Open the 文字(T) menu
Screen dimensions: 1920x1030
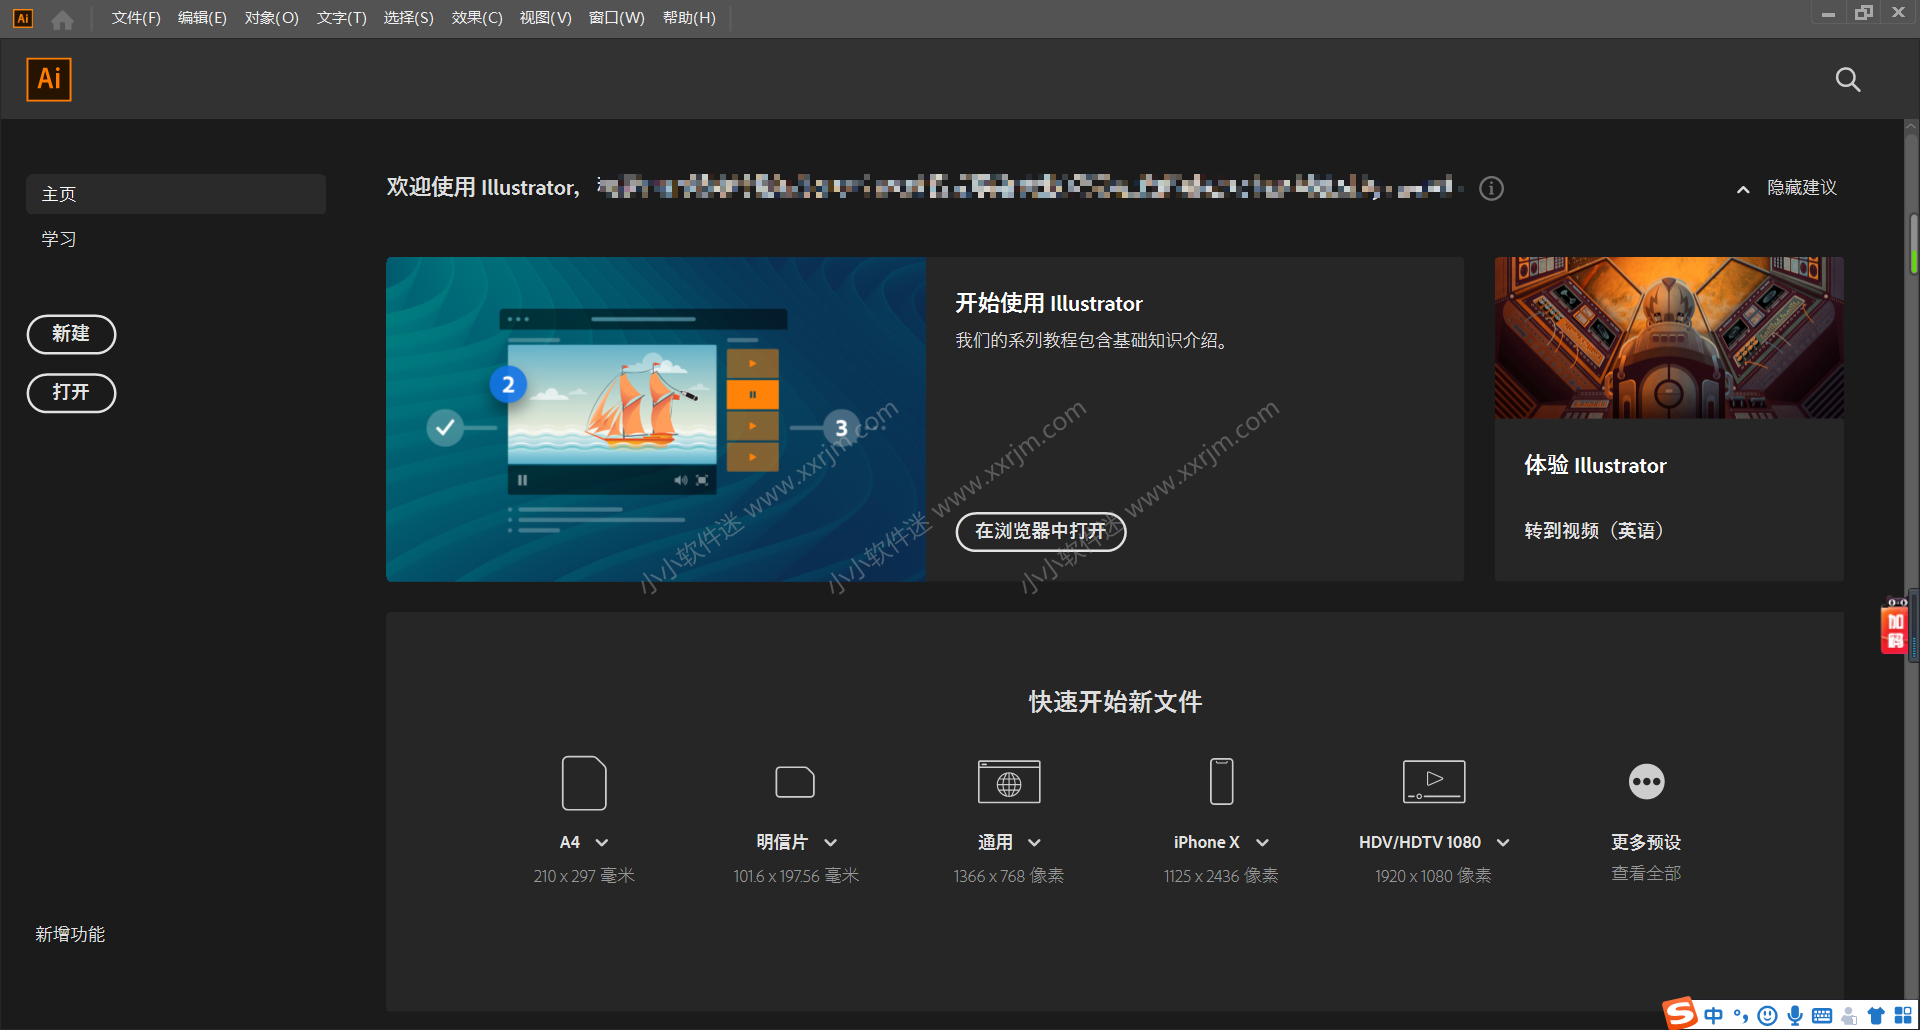[341, 18]
